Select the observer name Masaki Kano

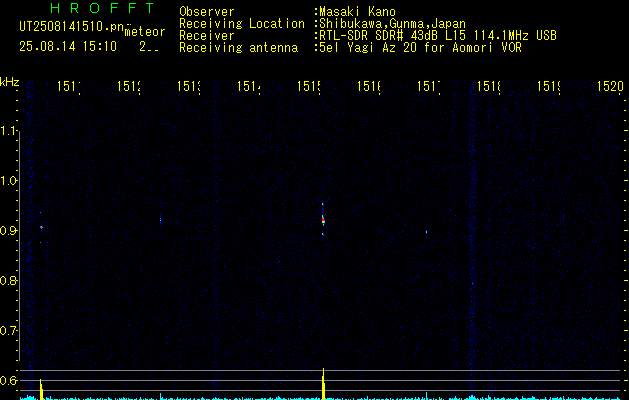(357, 12)
